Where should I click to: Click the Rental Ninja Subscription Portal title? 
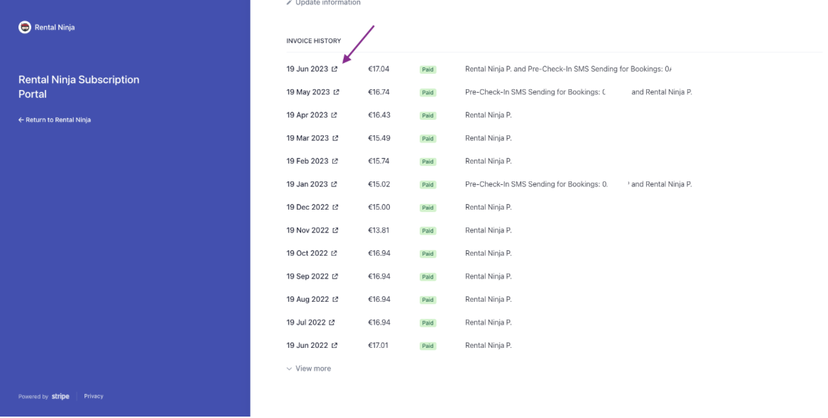79,87
